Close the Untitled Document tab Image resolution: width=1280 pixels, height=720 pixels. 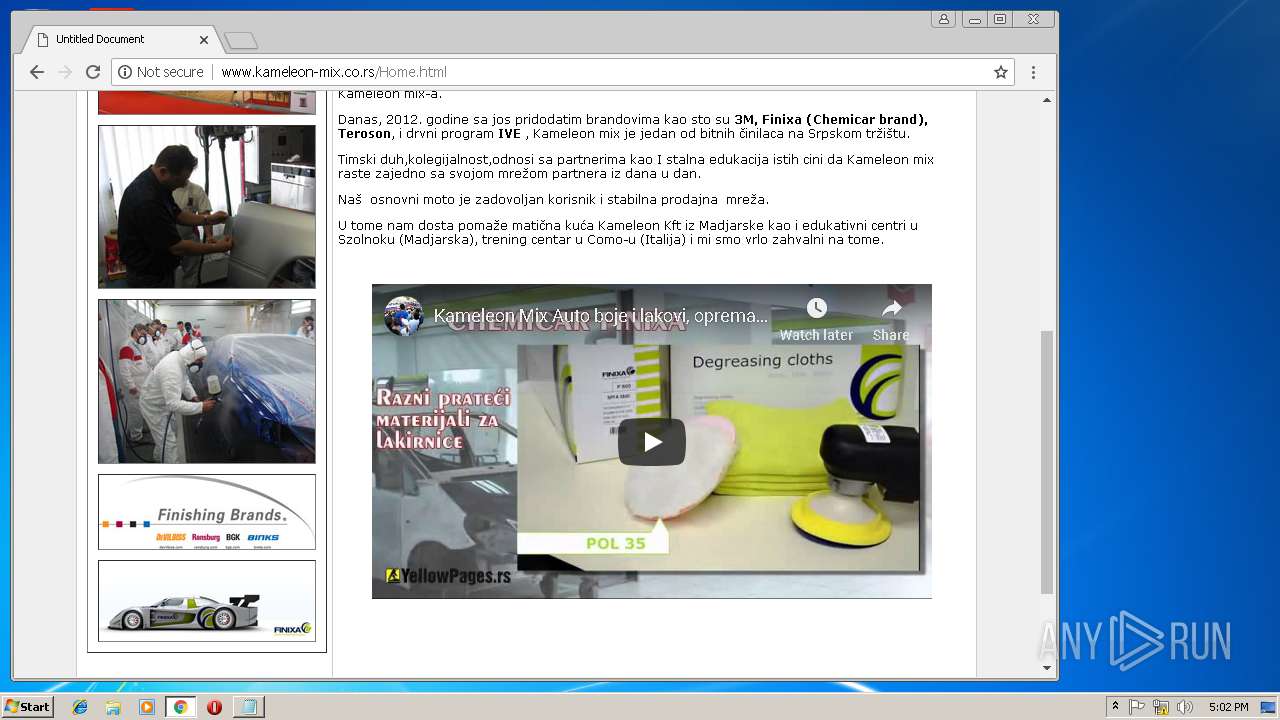coord(204,40)
